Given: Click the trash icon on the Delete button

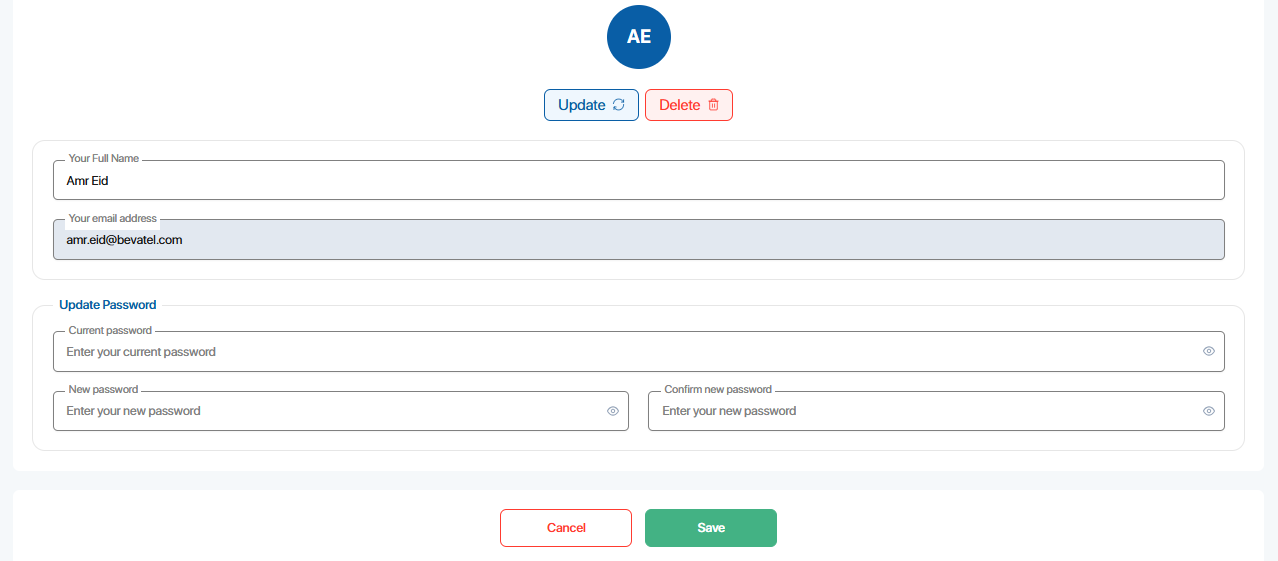Looking at the screenshot, I should tap(713, 105).
